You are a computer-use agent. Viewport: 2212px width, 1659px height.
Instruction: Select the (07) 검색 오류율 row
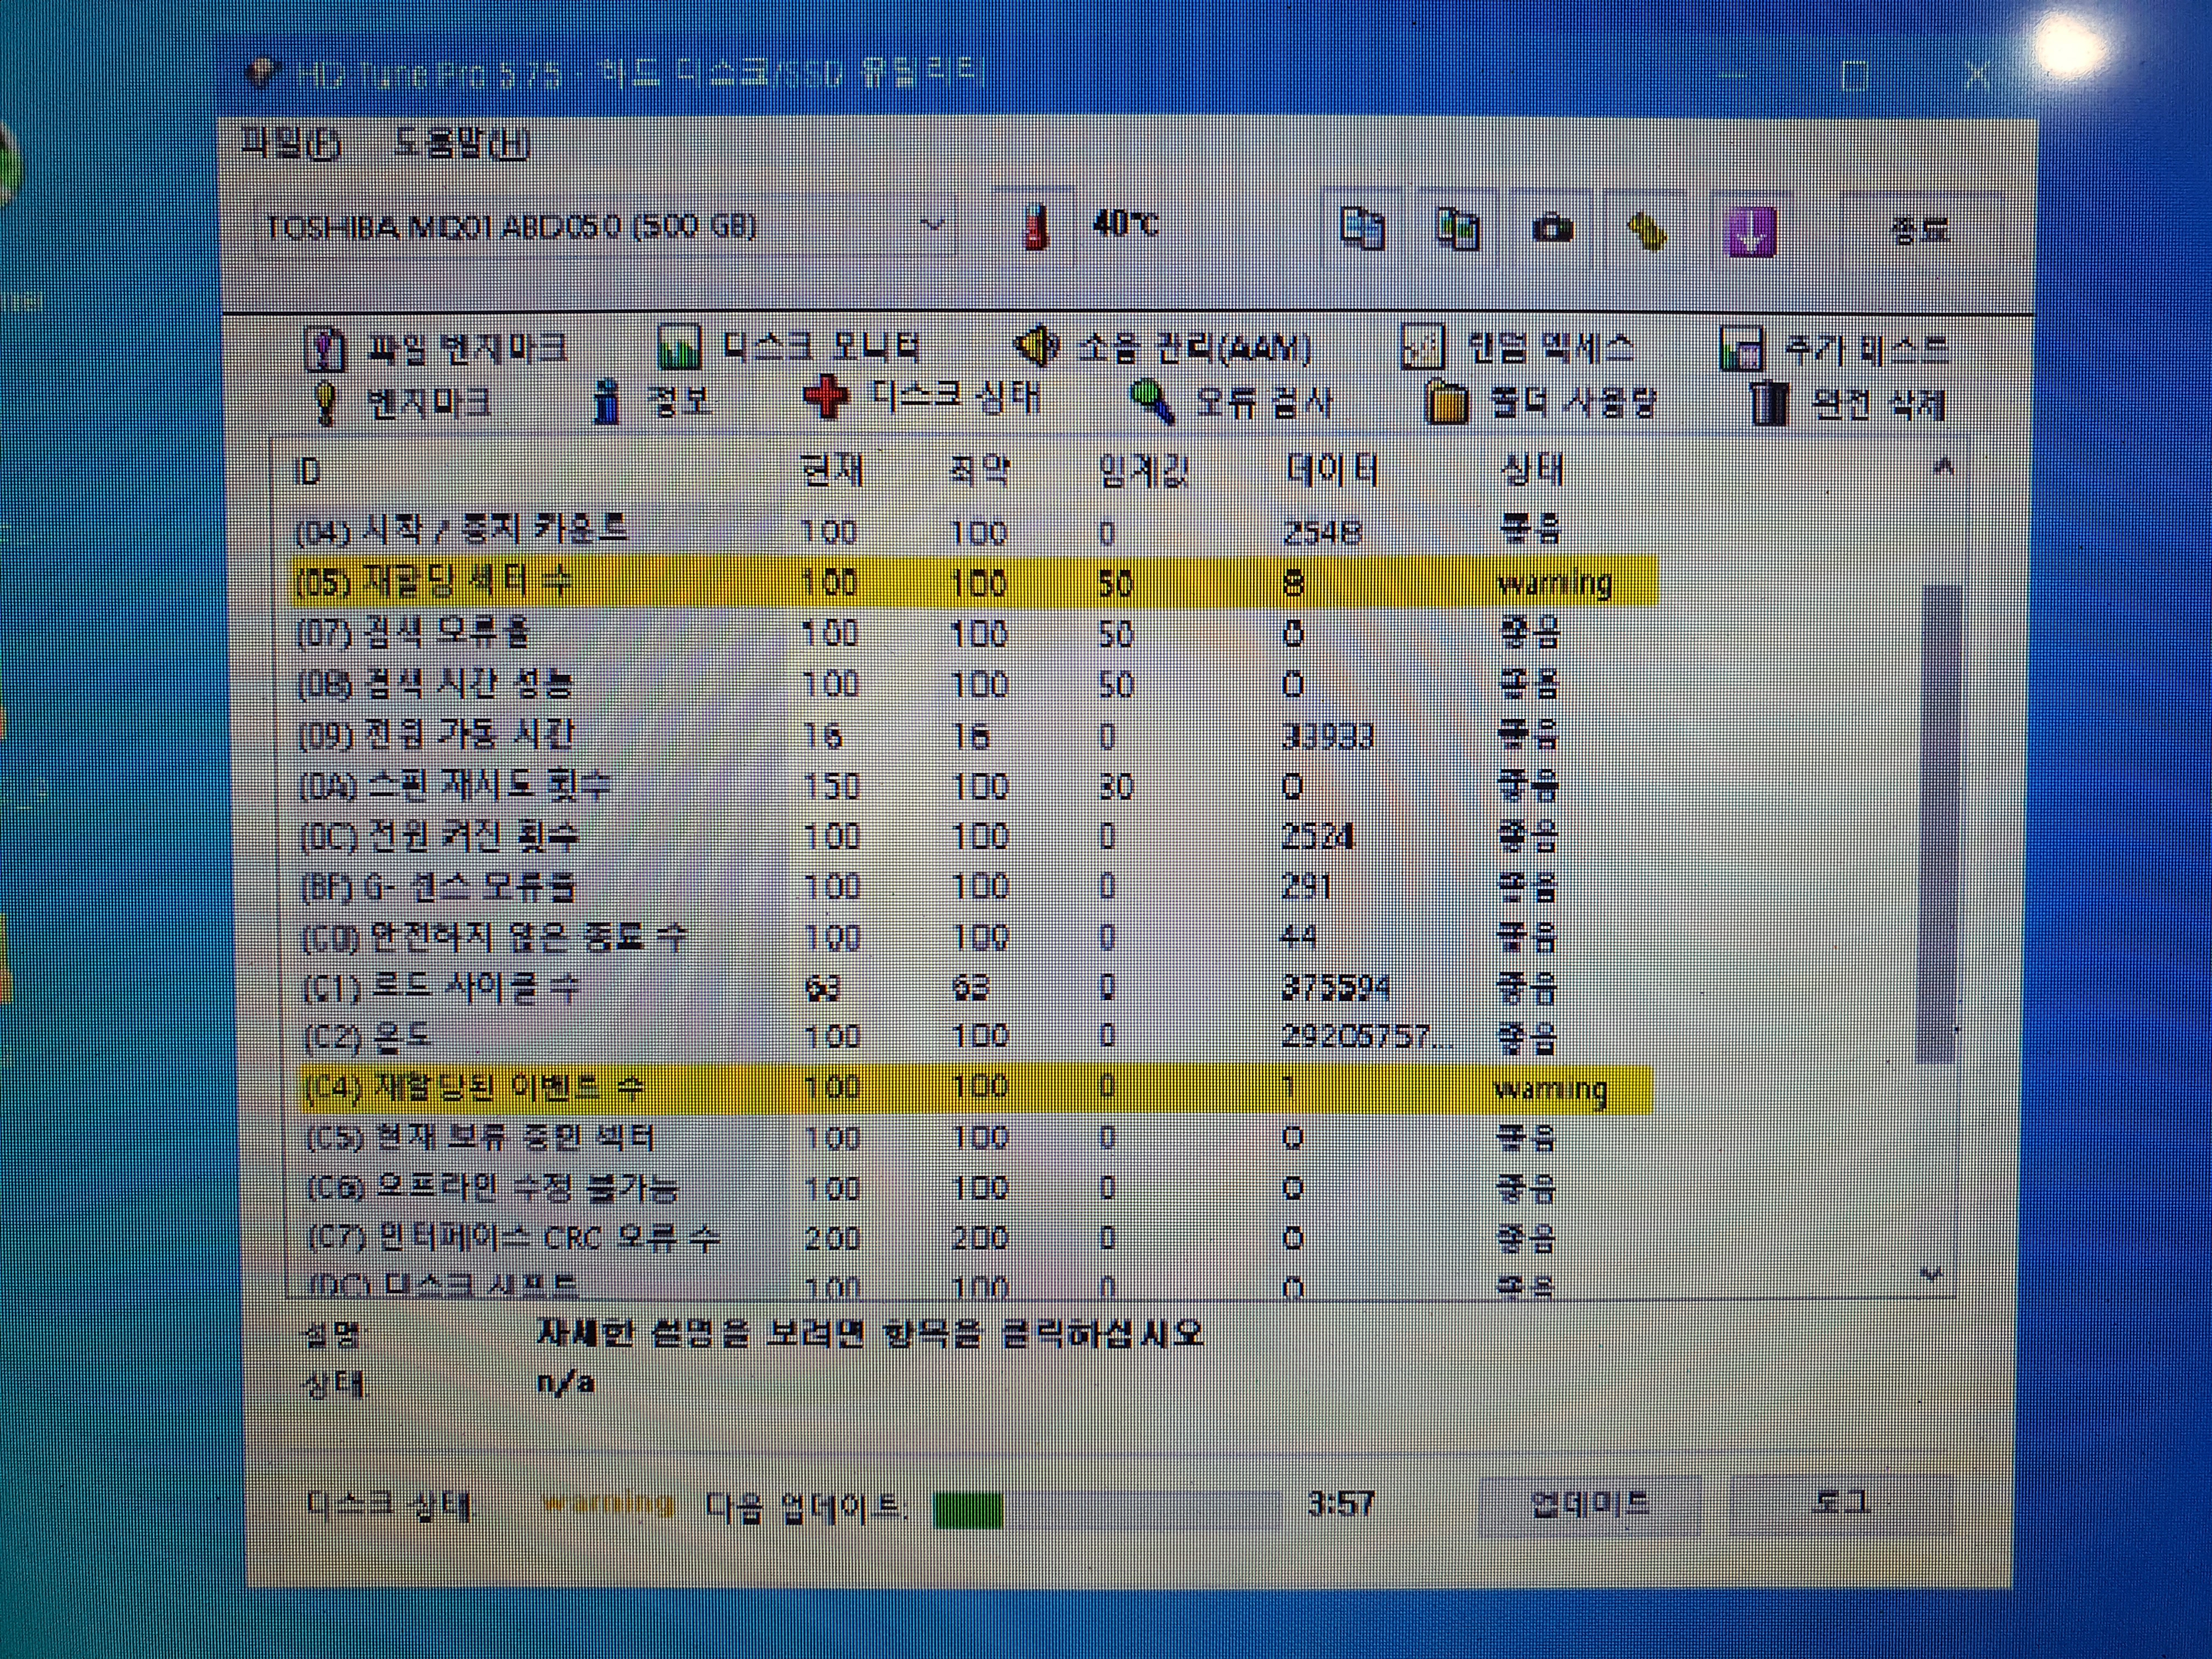click(975, 633)
